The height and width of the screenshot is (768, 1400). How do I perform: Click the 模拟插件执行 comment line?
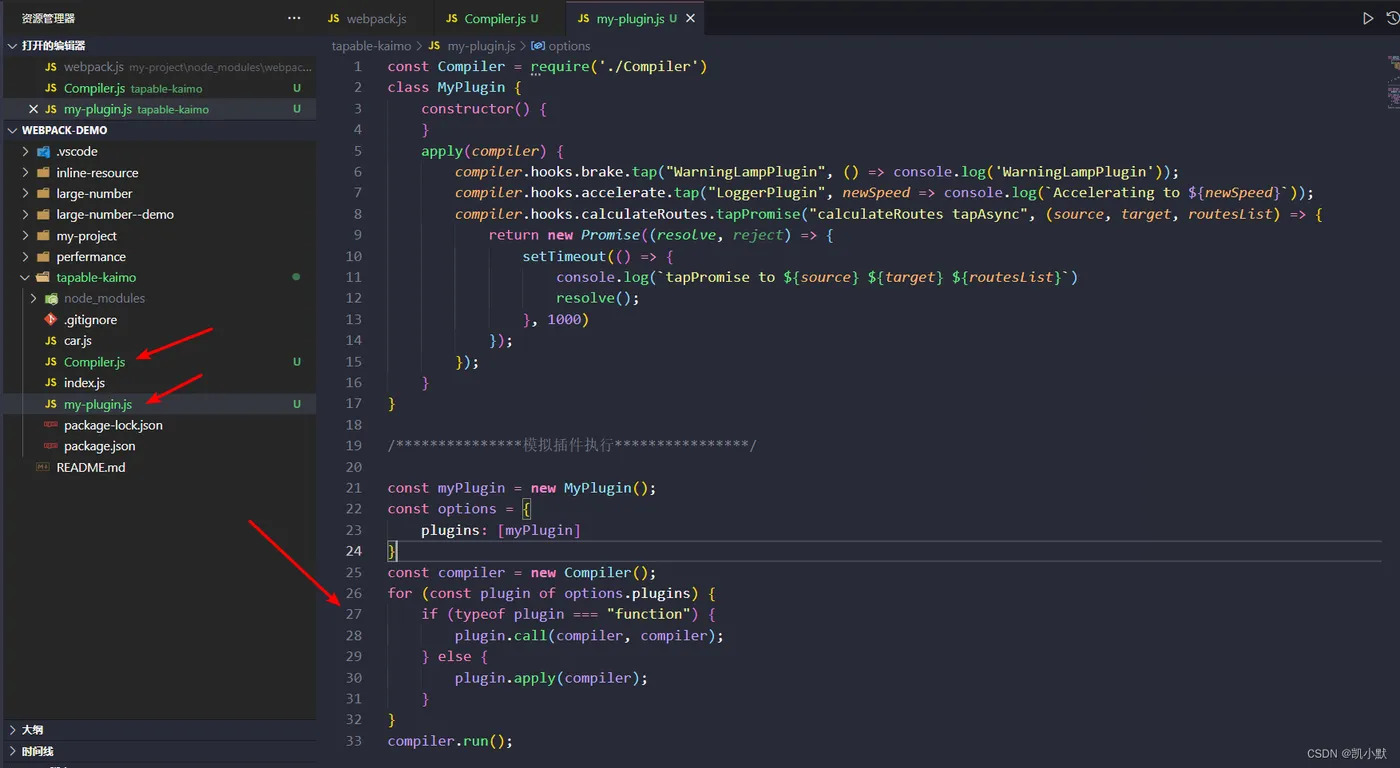pyautogui.click(x=572, y=445)
